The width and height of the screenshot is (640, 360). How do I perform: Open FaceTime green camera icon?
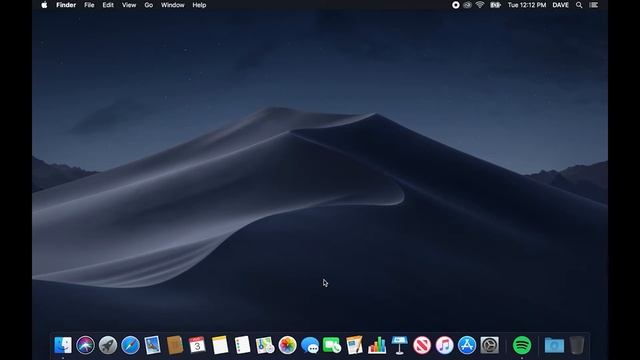pyautogui.click(x=332, y=345)
